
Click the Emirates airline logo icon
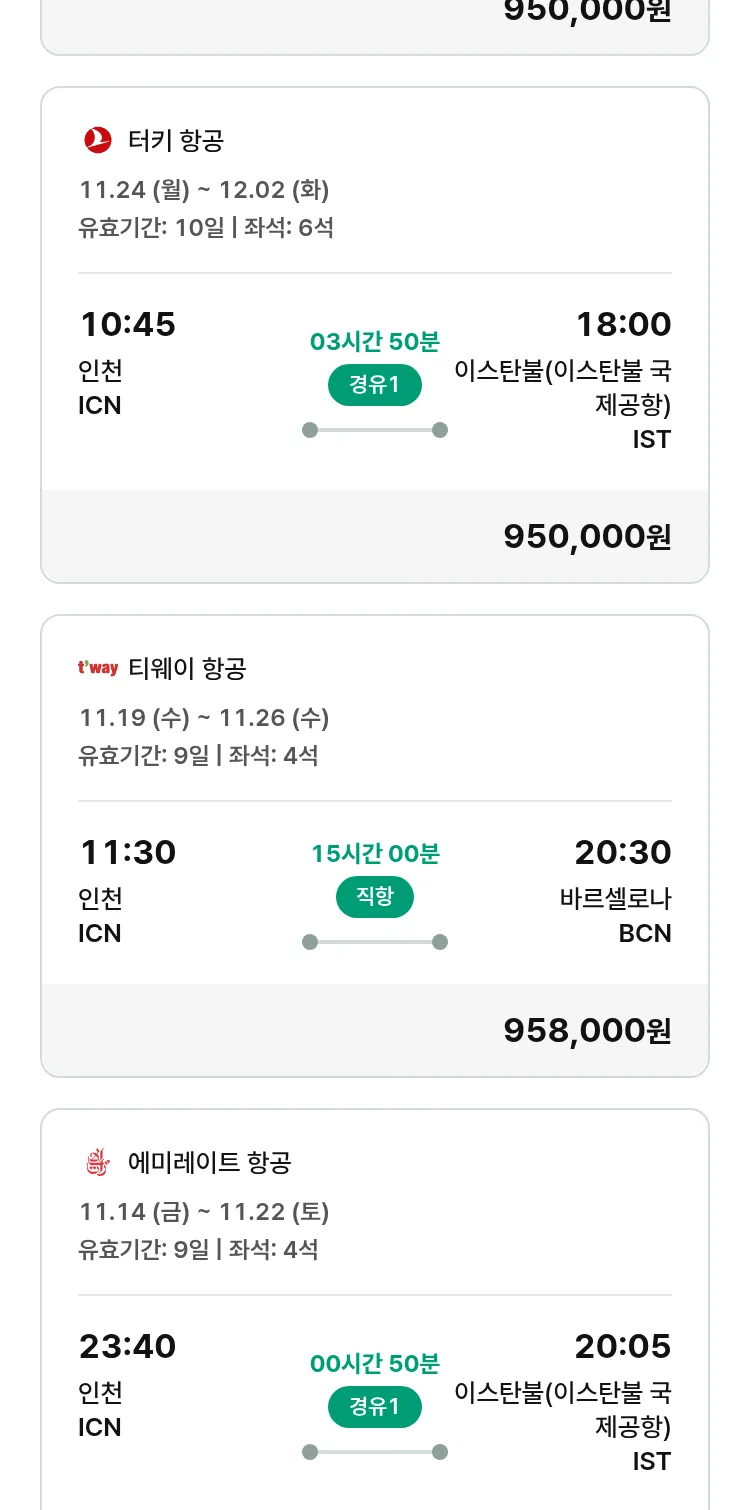[x=97, y=1162]
